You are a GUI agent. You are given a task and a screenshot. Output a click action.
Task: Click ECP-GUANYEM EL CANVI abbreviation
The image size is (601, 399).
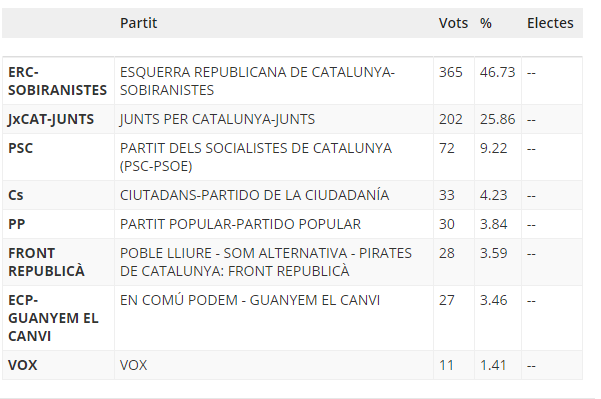click(53, 318)
